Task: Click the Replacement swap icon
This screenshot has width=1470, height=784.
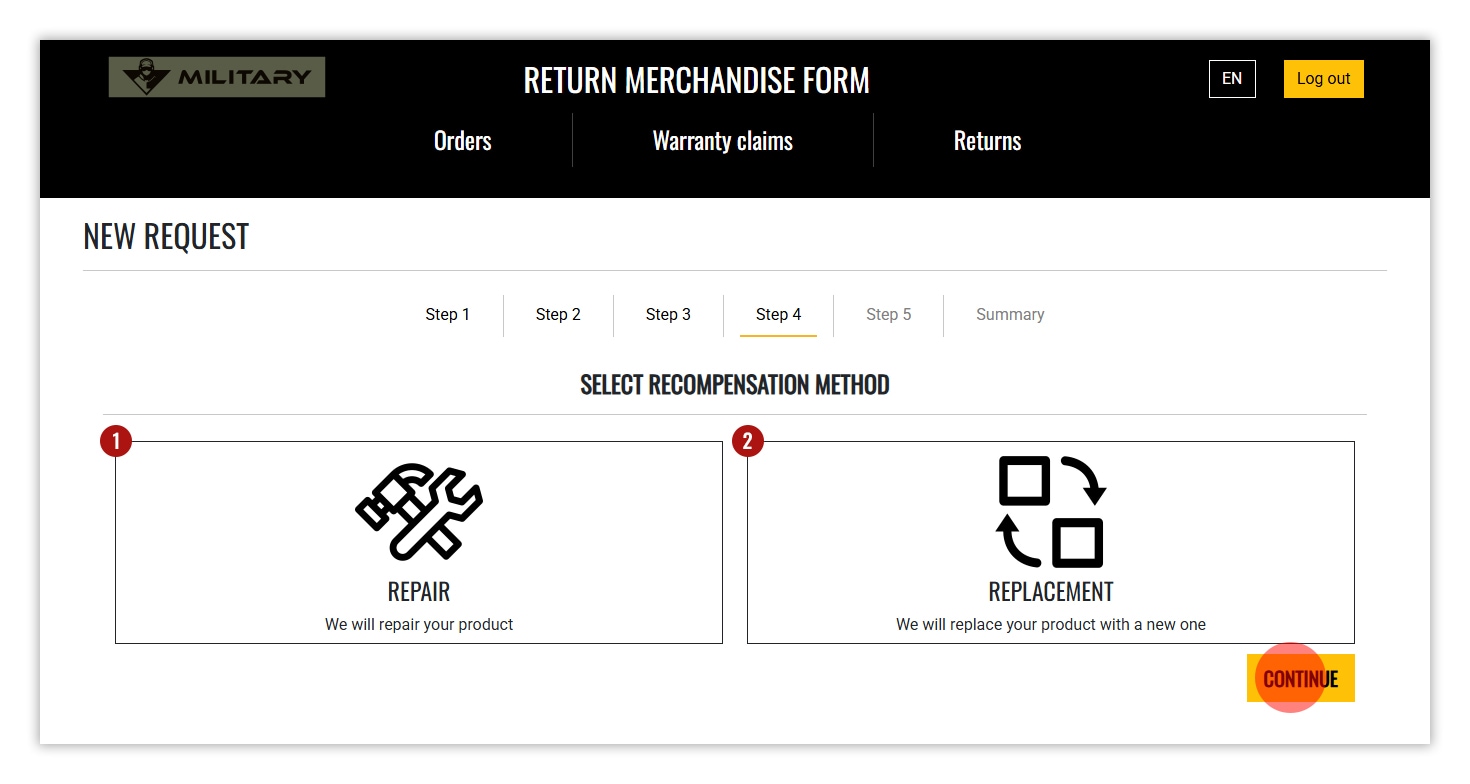Action: tap(1051, 511)
